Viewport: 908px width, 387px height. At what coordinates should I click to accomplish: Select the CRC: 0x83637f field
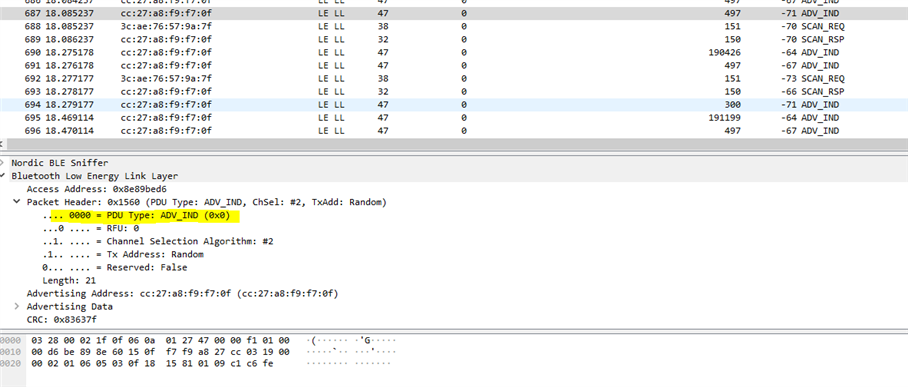(x=61, y=320)
